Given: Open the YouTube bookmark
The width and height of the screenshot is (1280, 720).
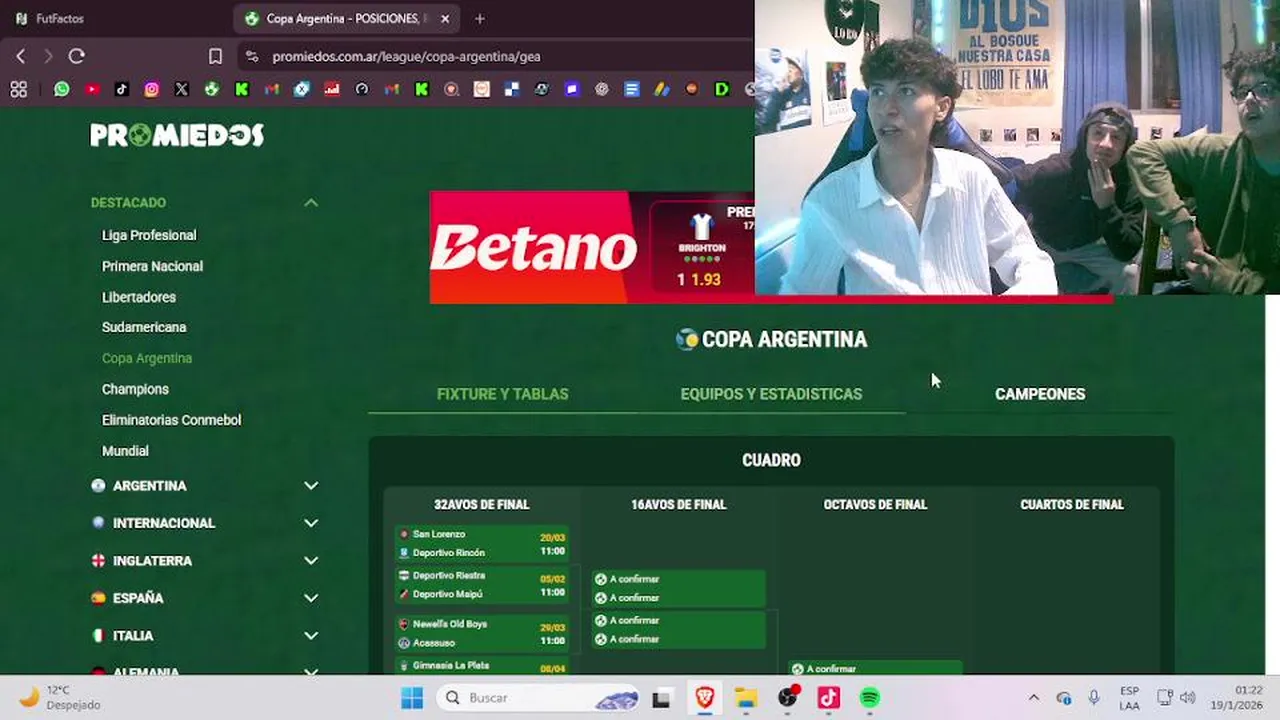Looking at the screenshot, I should point(92,89).
